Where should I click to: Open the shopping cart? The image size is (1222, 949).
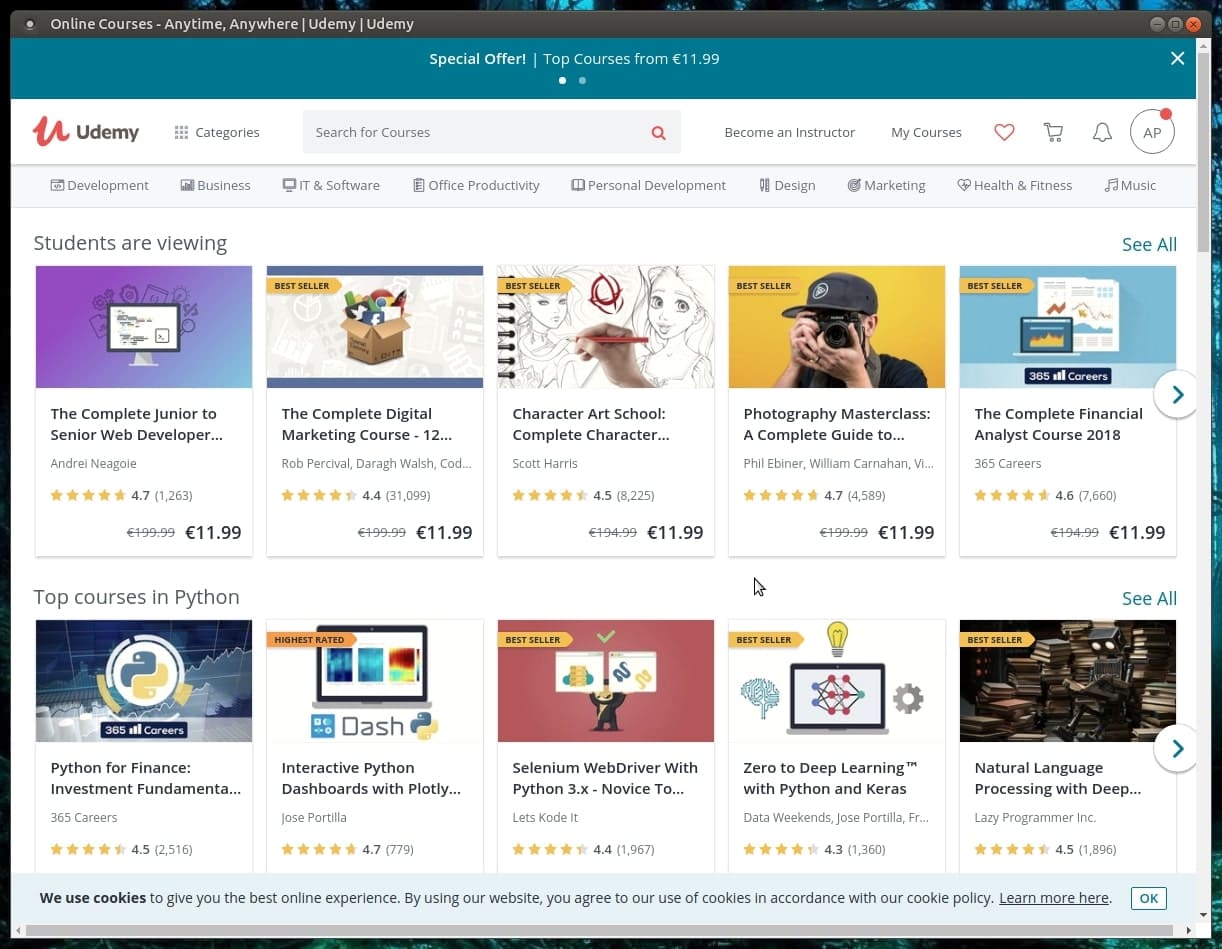(x=1052, y=131)
